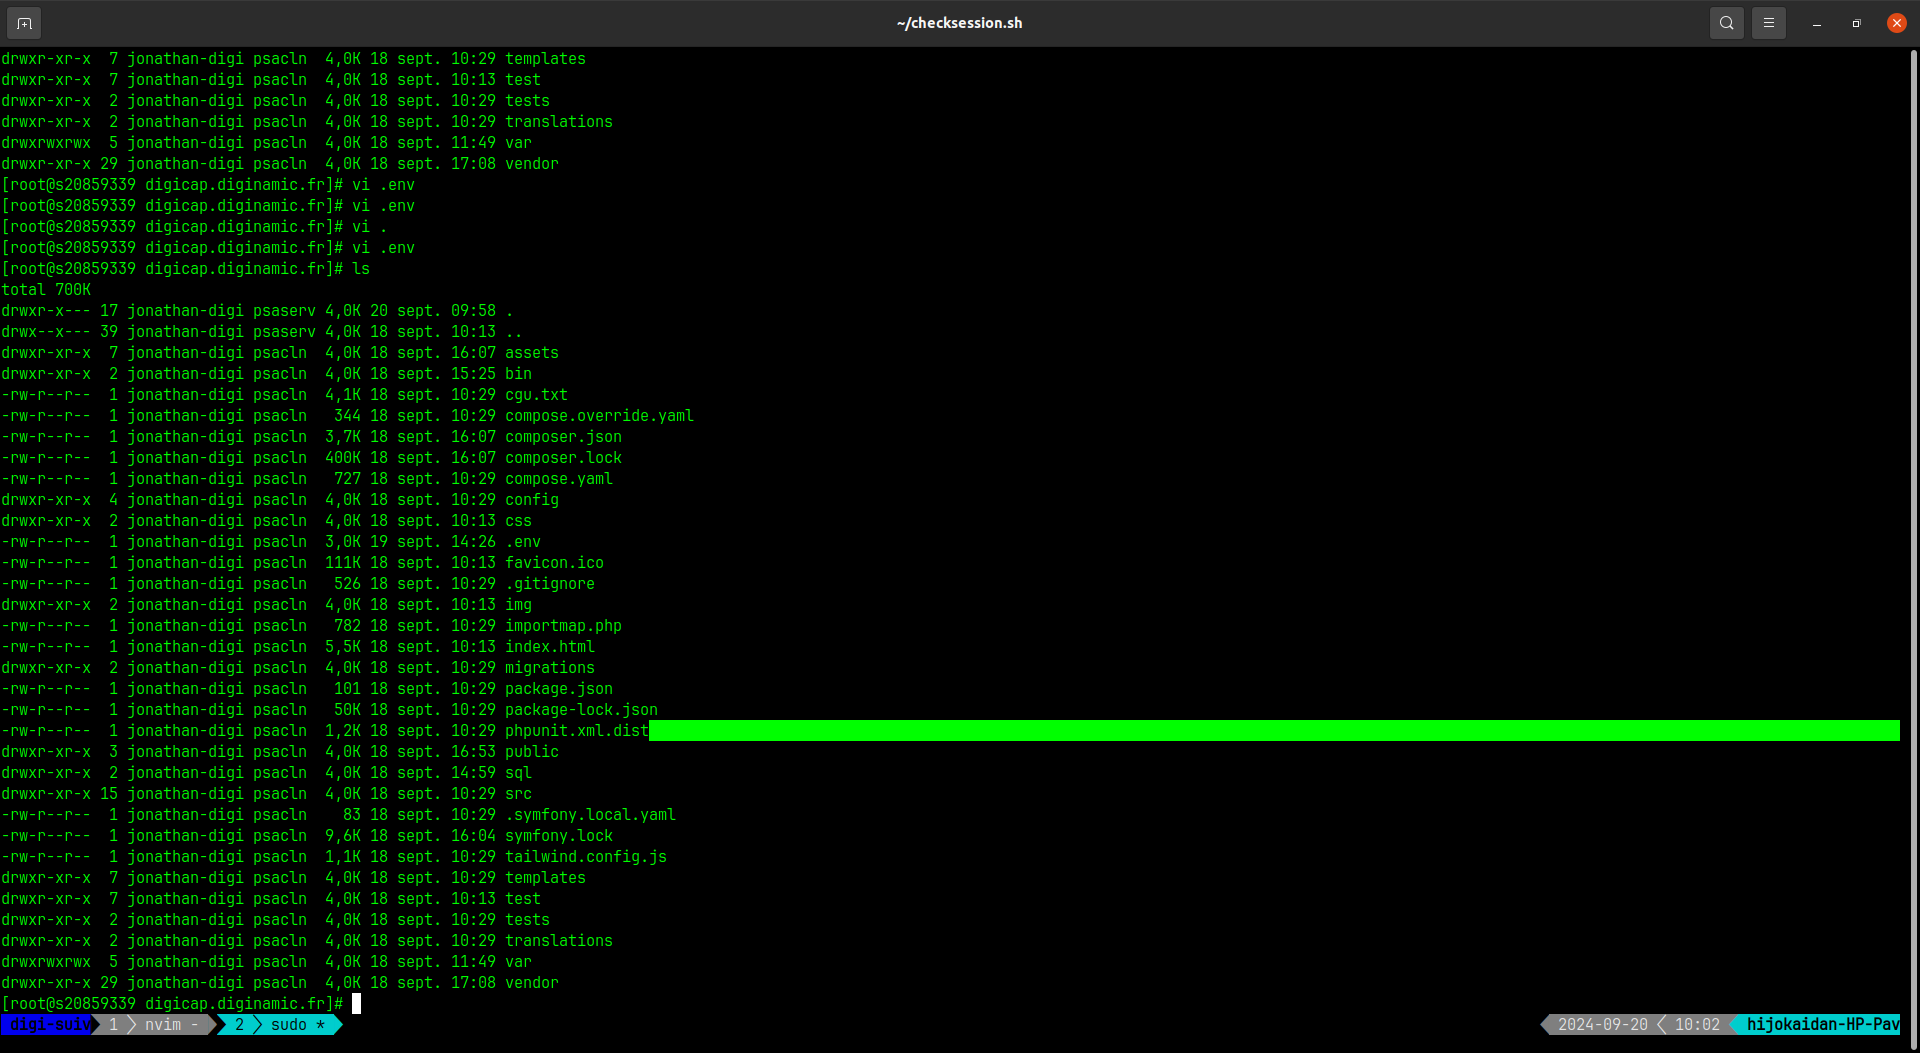Image resolution: width=1920 pixels, height=1053 pixels.
Task: Click the date 2024-09-20 in status bar
Action: pos(1602,1024)
